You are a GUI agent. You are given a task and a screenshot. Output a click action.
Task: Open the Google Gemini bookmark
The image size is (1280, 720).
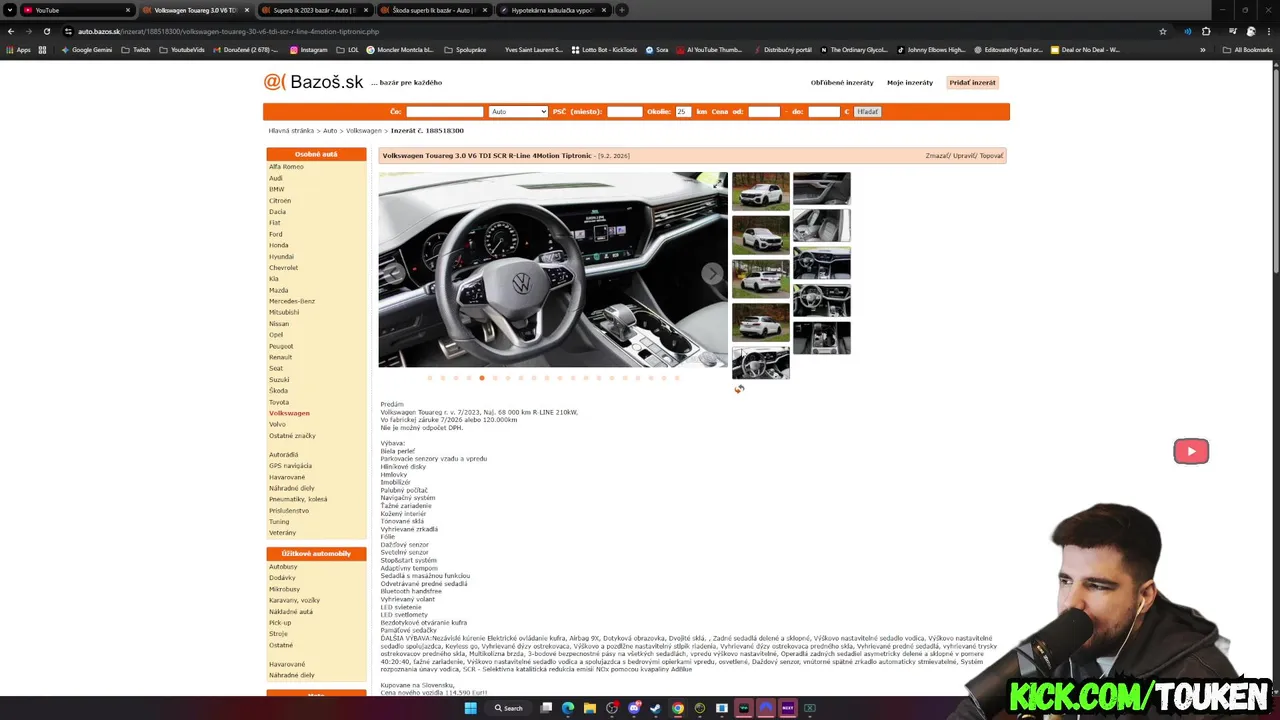click(87, 49)
